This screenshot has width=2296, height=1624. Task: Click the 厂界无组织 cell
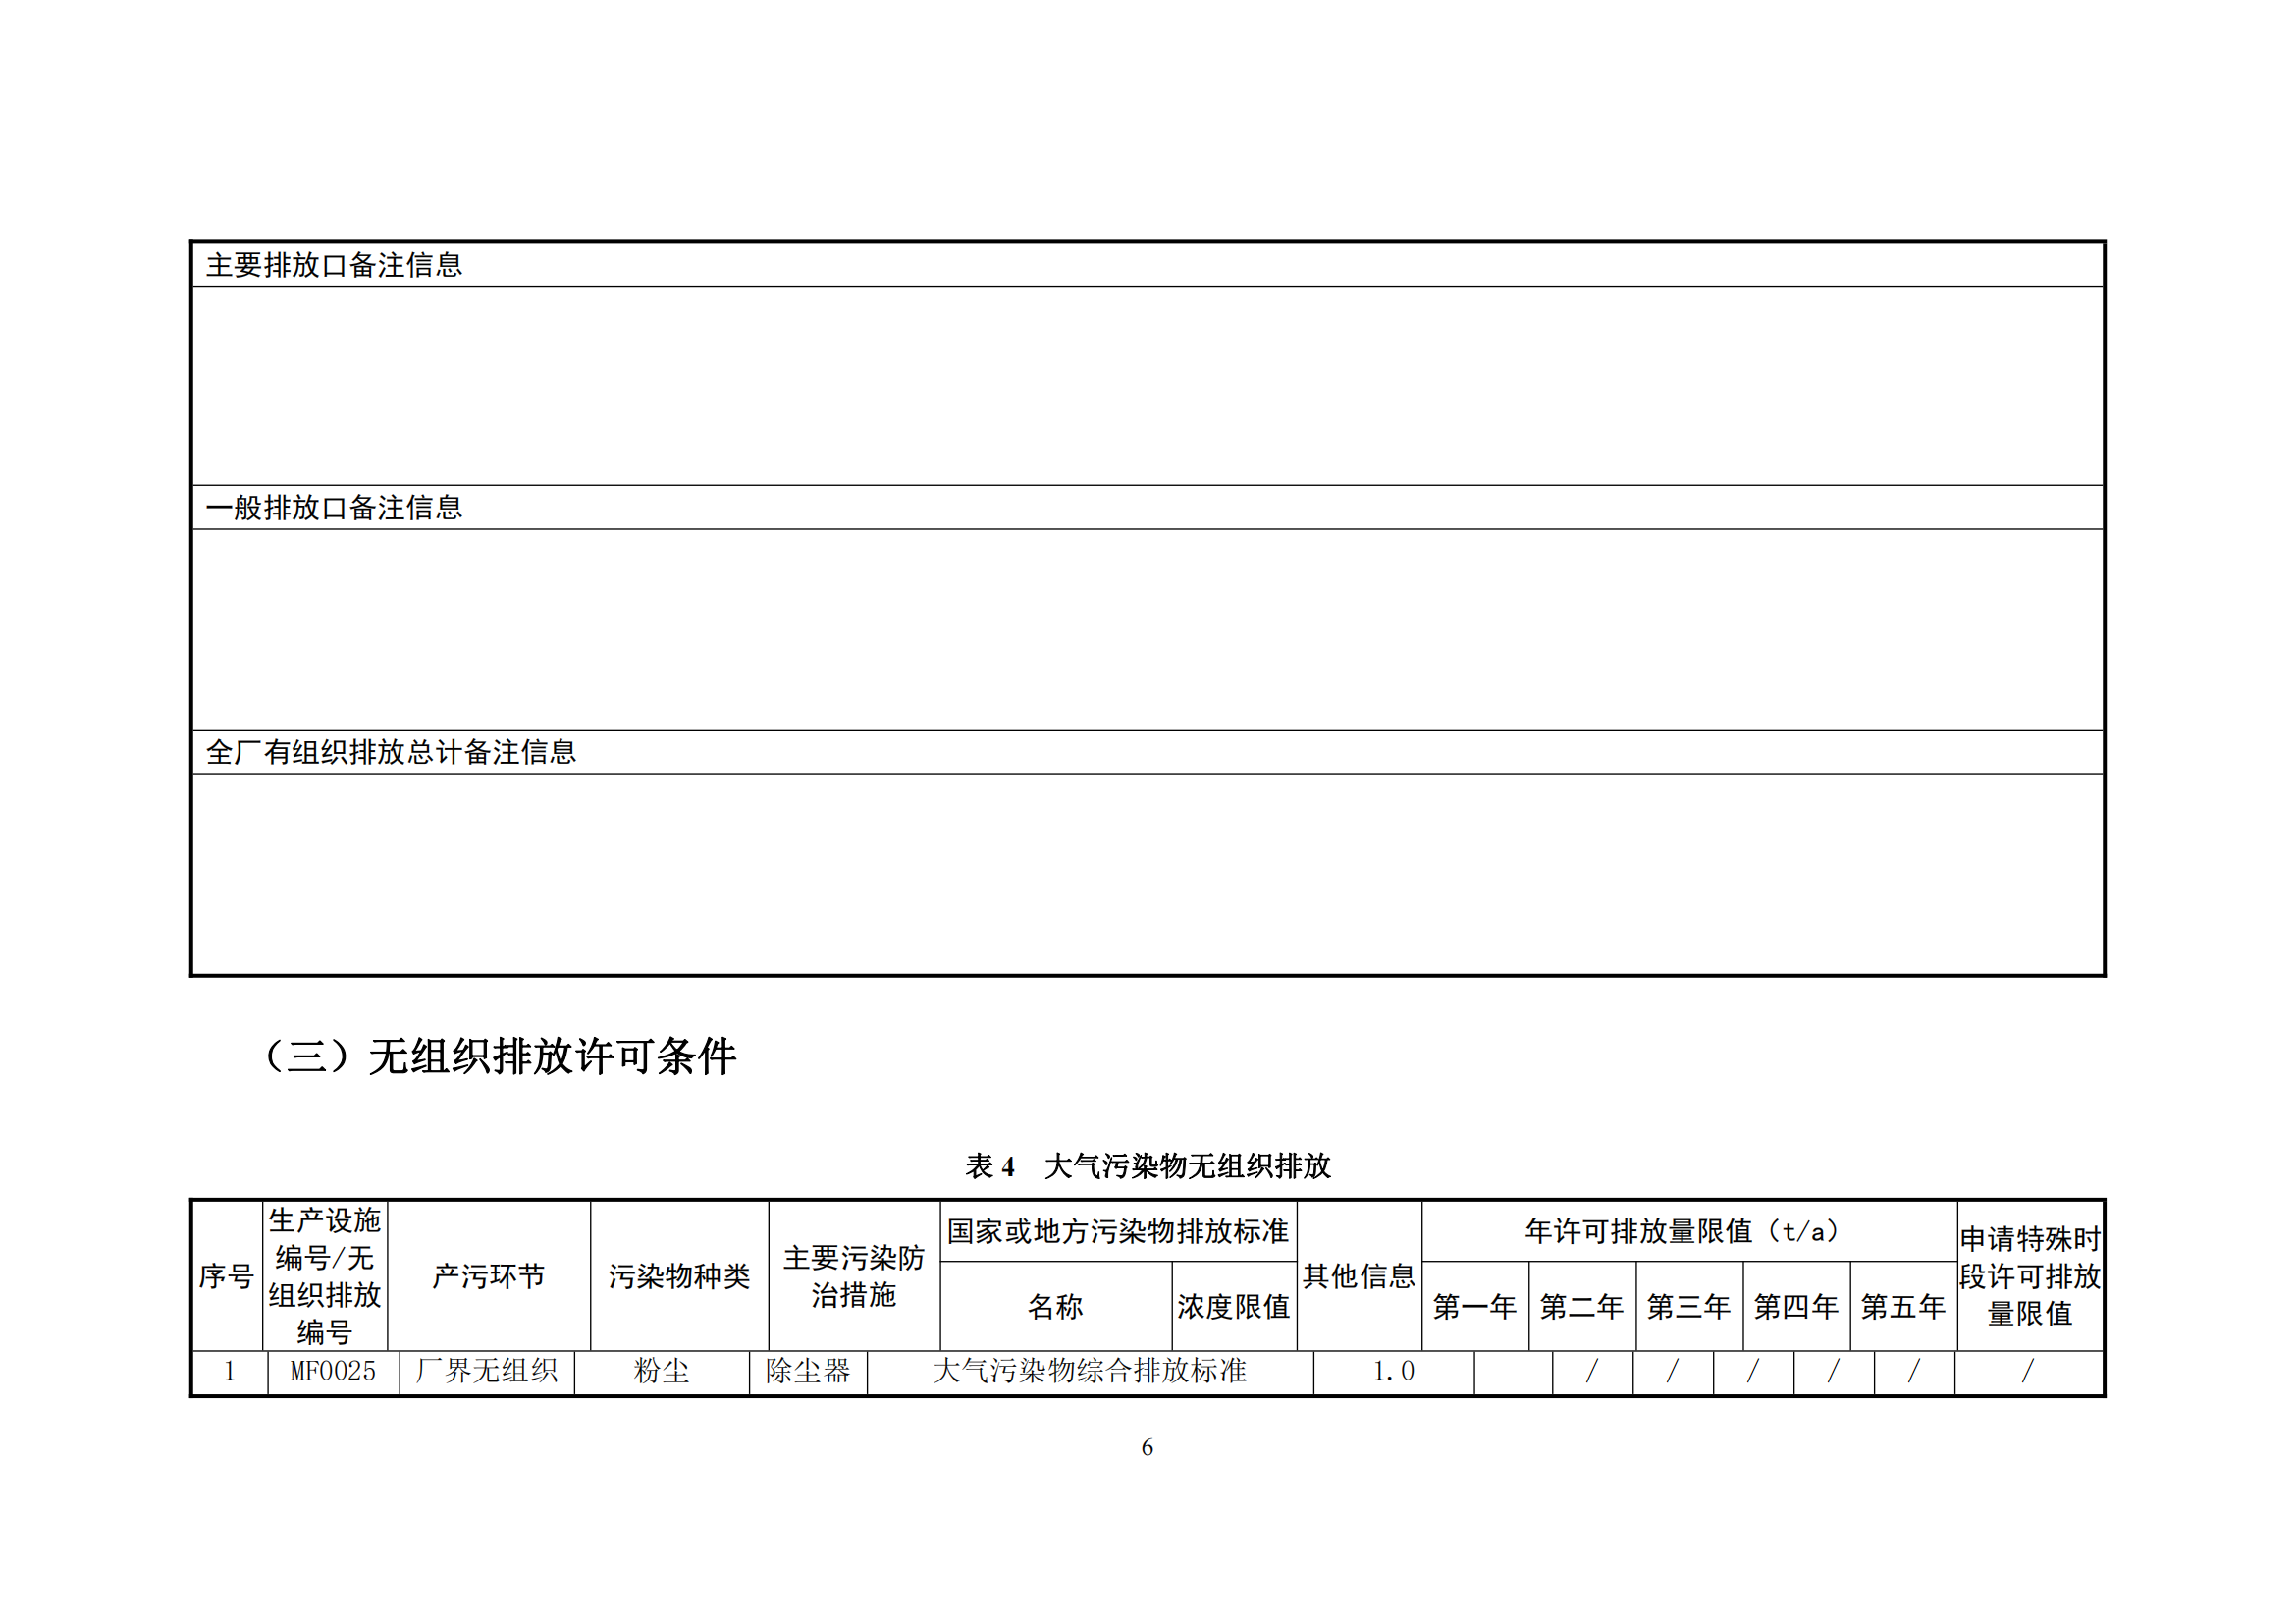pos(487,1371)
